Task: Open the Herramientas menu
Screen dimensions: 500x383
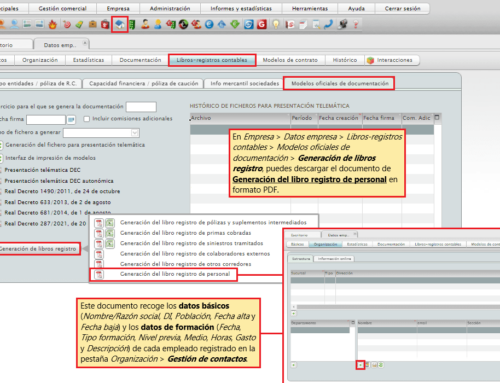Action: coord(310,8)
